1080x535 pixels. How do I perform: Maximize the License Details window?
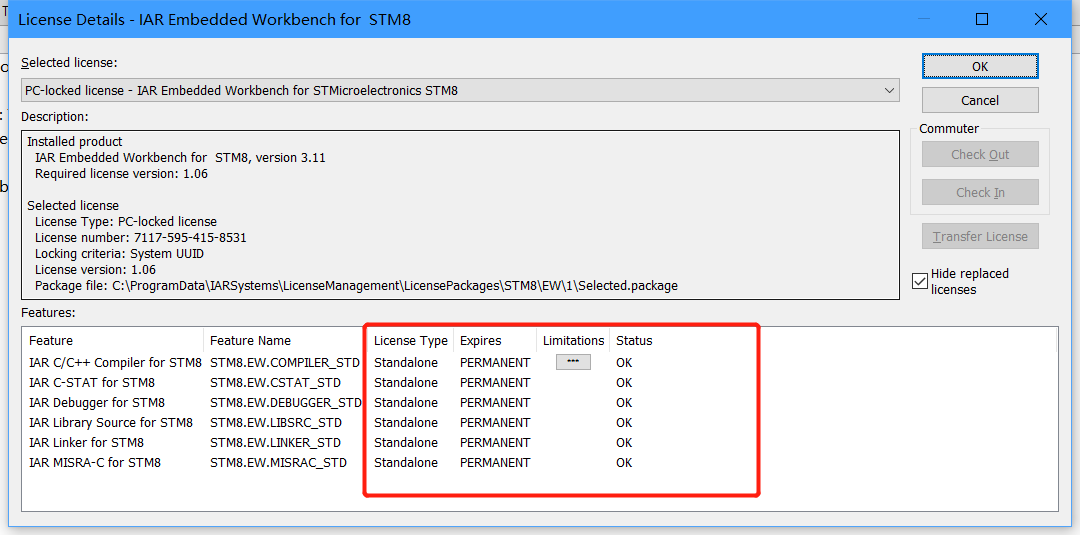tap(982, 19)
